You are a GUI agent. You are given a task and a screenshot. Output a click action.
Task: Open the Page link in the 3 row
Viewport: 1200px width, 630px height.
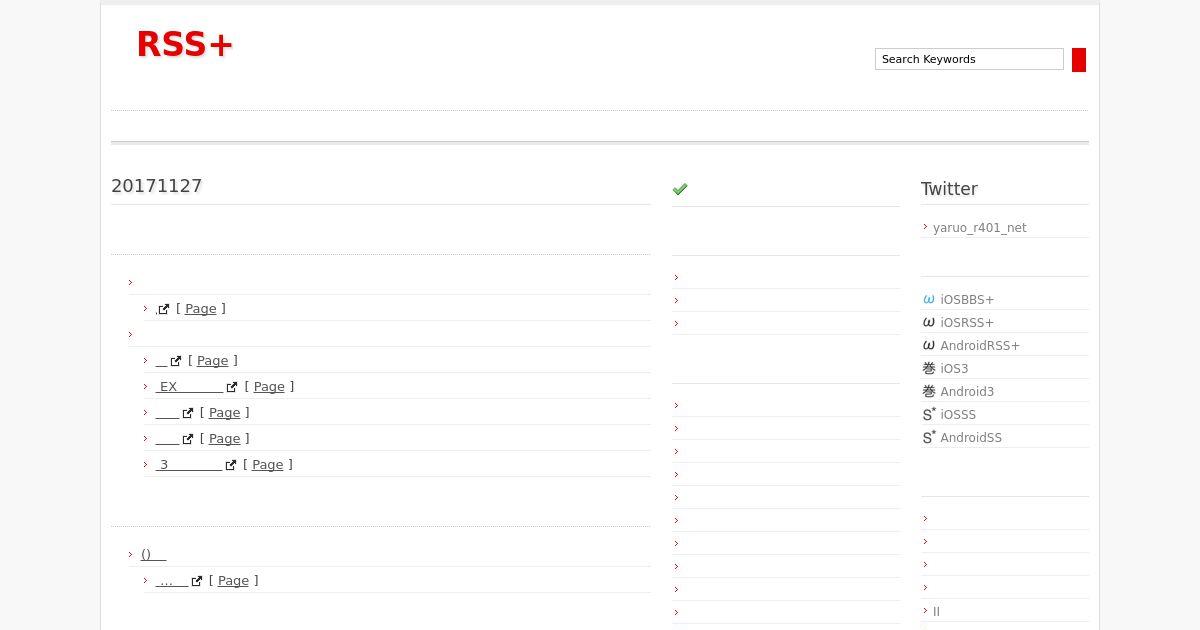268,465
